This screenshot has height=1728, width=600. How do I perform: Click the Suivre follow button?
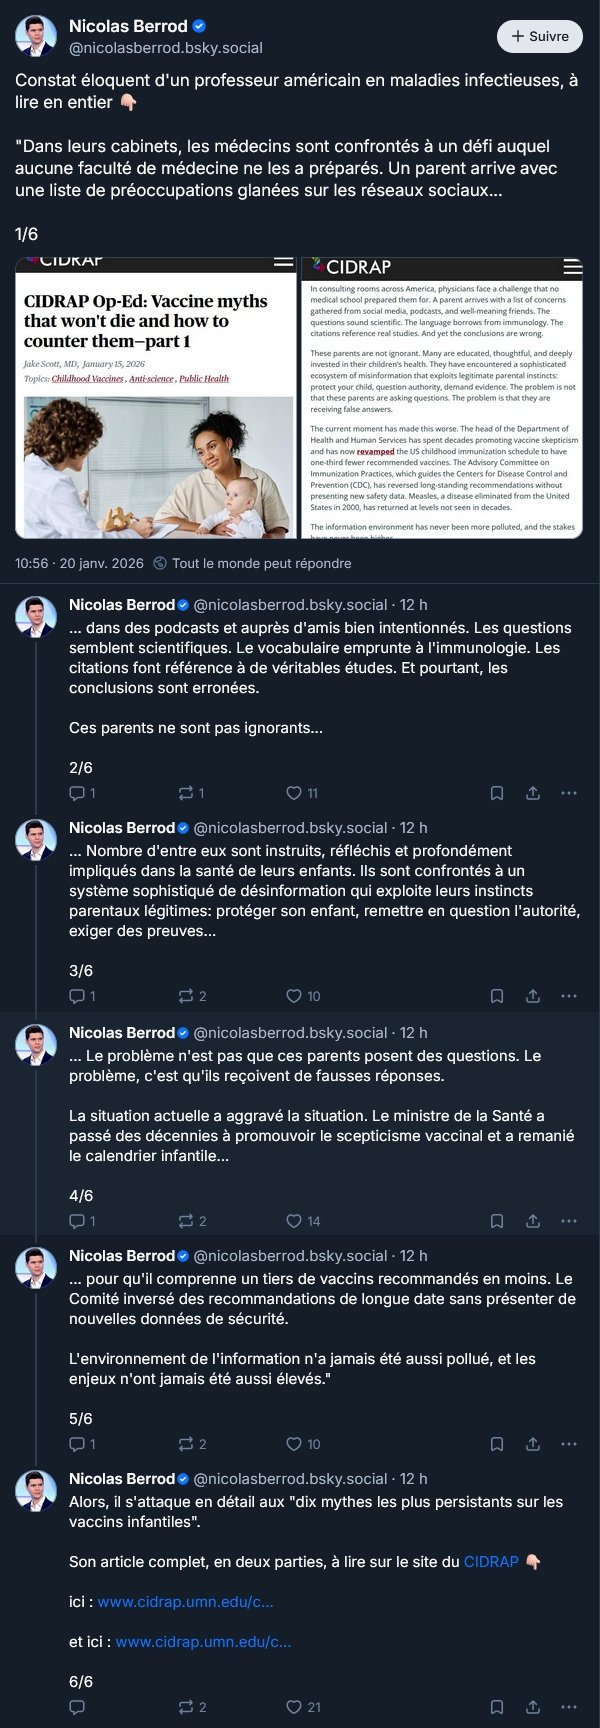(539, 36)
